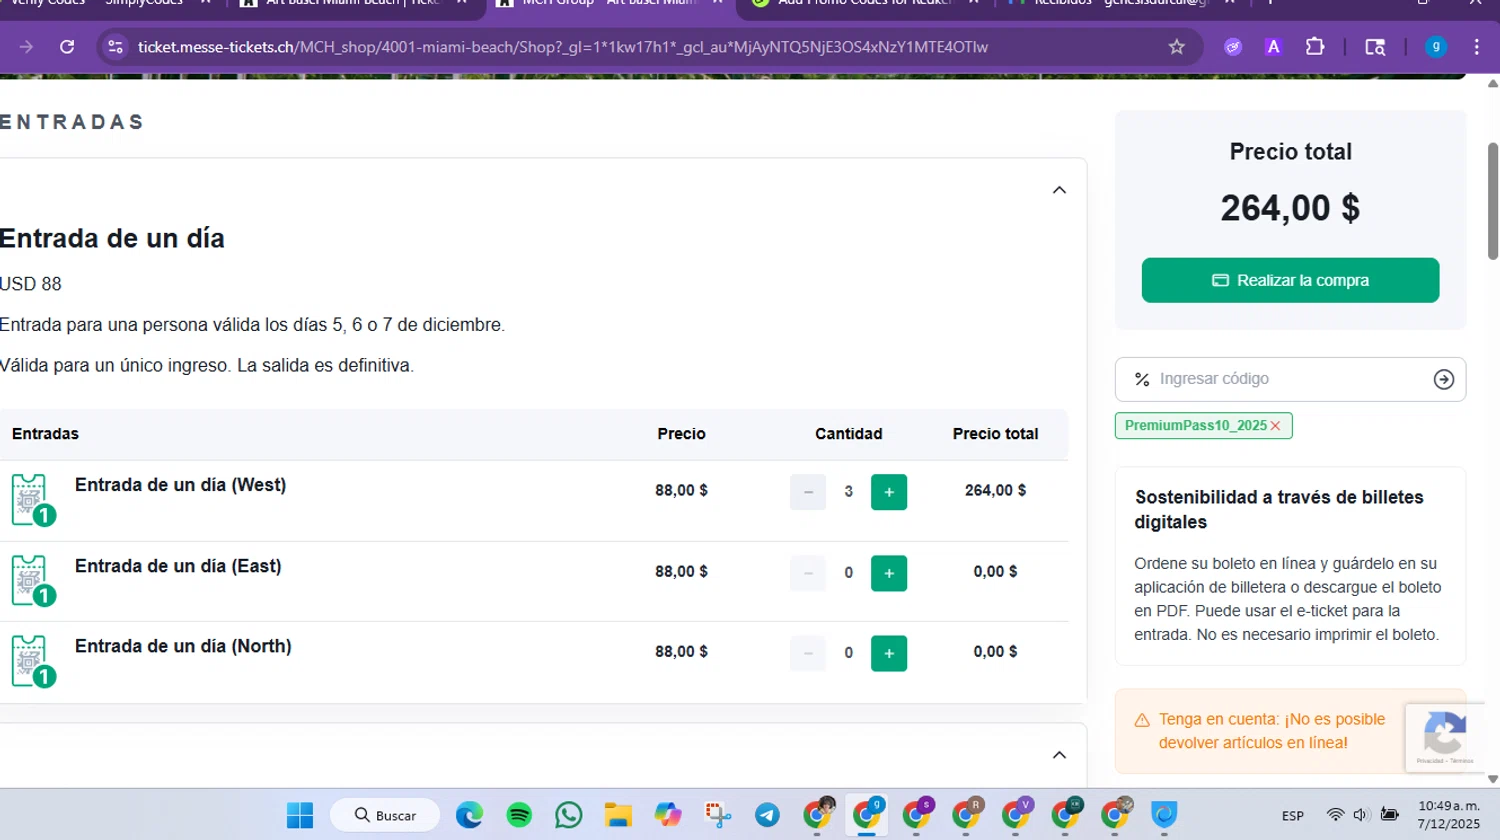Add one Entrada de un día (East) ticket
Viewport: 1500px width, 840px height.
click(889, 573)
